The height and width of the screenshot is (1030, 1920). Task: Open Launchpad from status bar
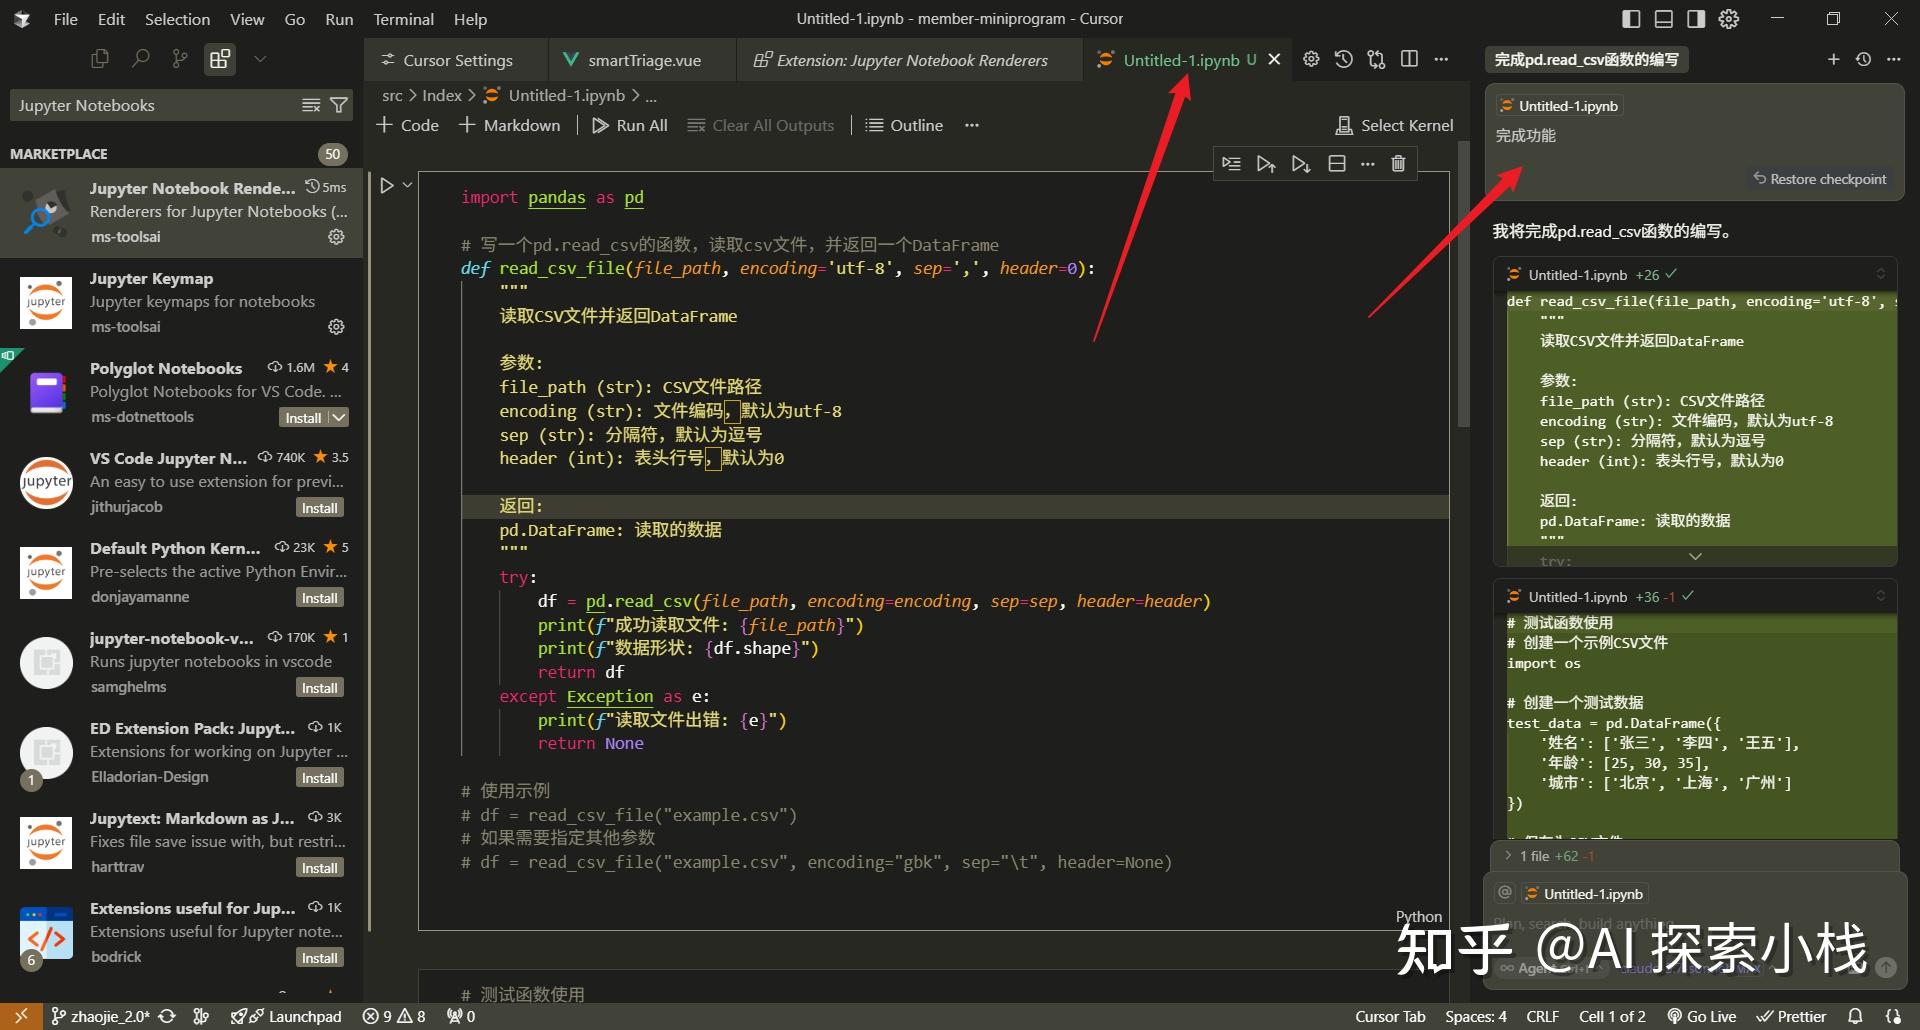pos(286,1016)
